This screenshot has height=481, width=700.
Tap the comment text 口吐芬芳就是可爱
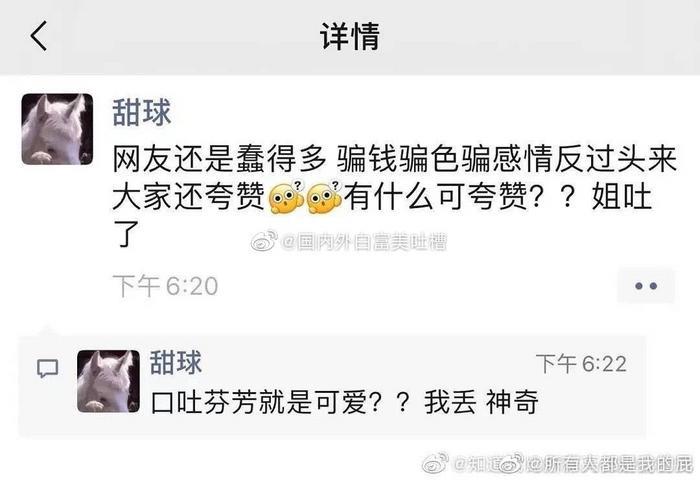pos(261,402)
